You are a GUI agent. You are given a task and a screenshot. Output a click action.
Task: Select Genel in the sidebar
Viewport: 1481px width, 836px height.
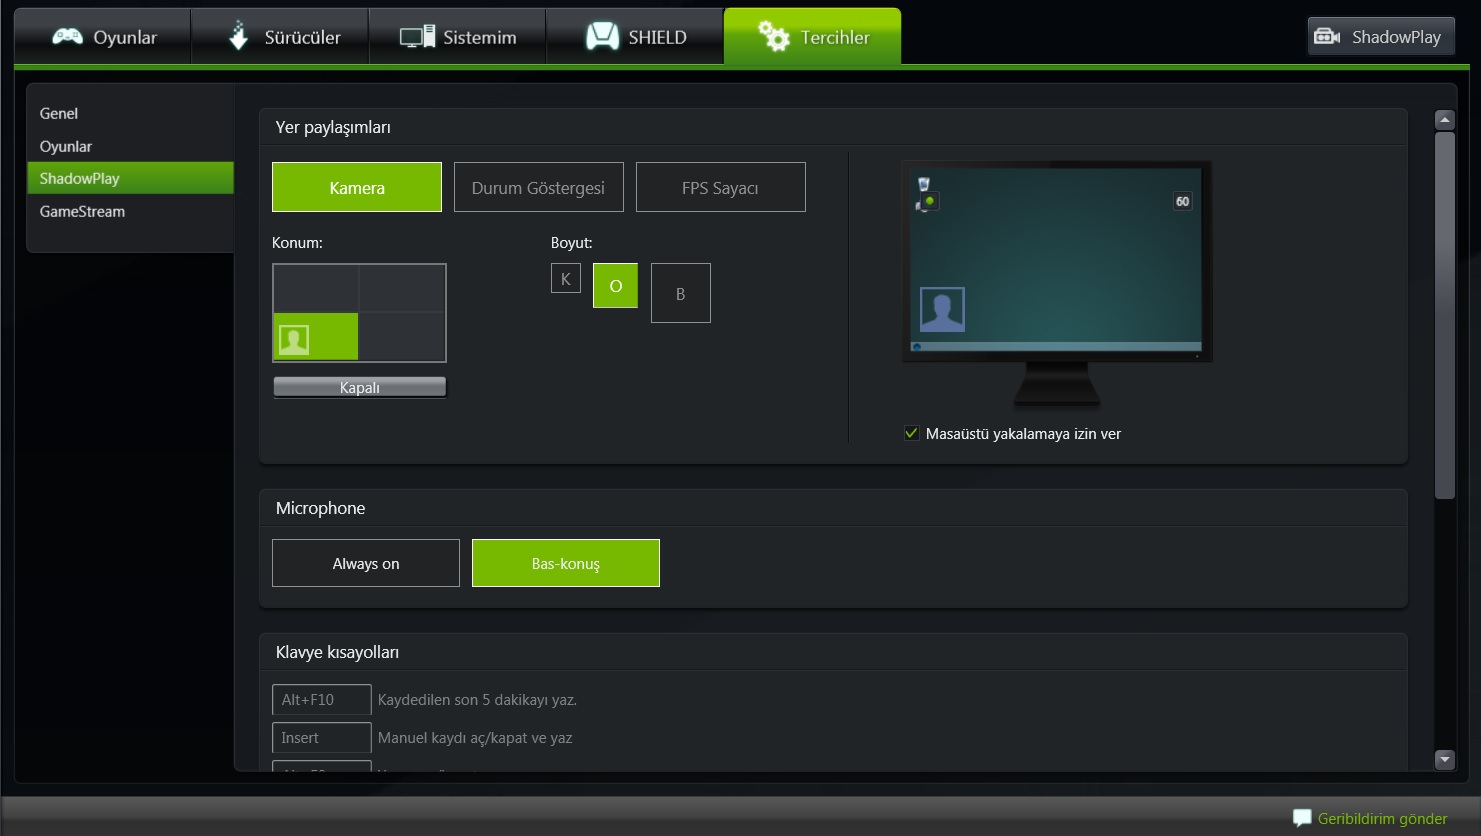click(x=130, y=113)
